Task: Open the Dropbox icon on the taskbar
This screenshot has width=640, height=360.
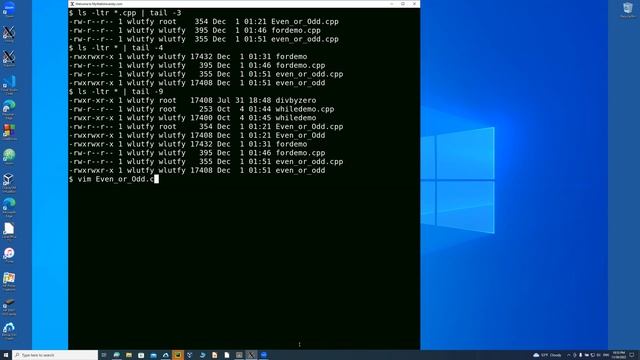Action: point(190,355)
